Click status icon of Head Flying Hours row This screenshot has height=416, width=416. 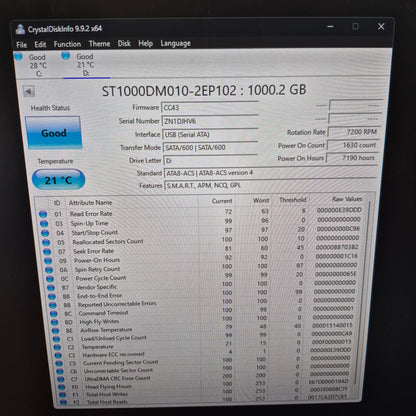(61, 387)
